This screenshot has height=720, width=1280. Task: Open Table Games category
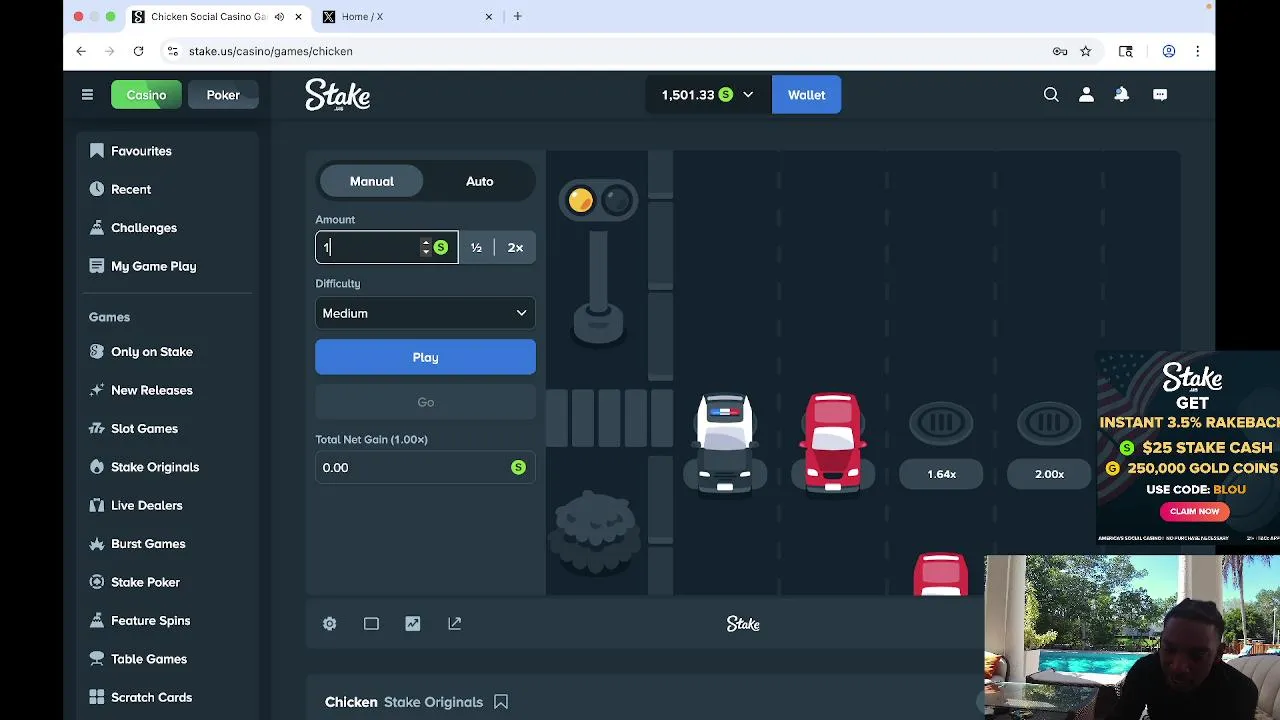148,659
